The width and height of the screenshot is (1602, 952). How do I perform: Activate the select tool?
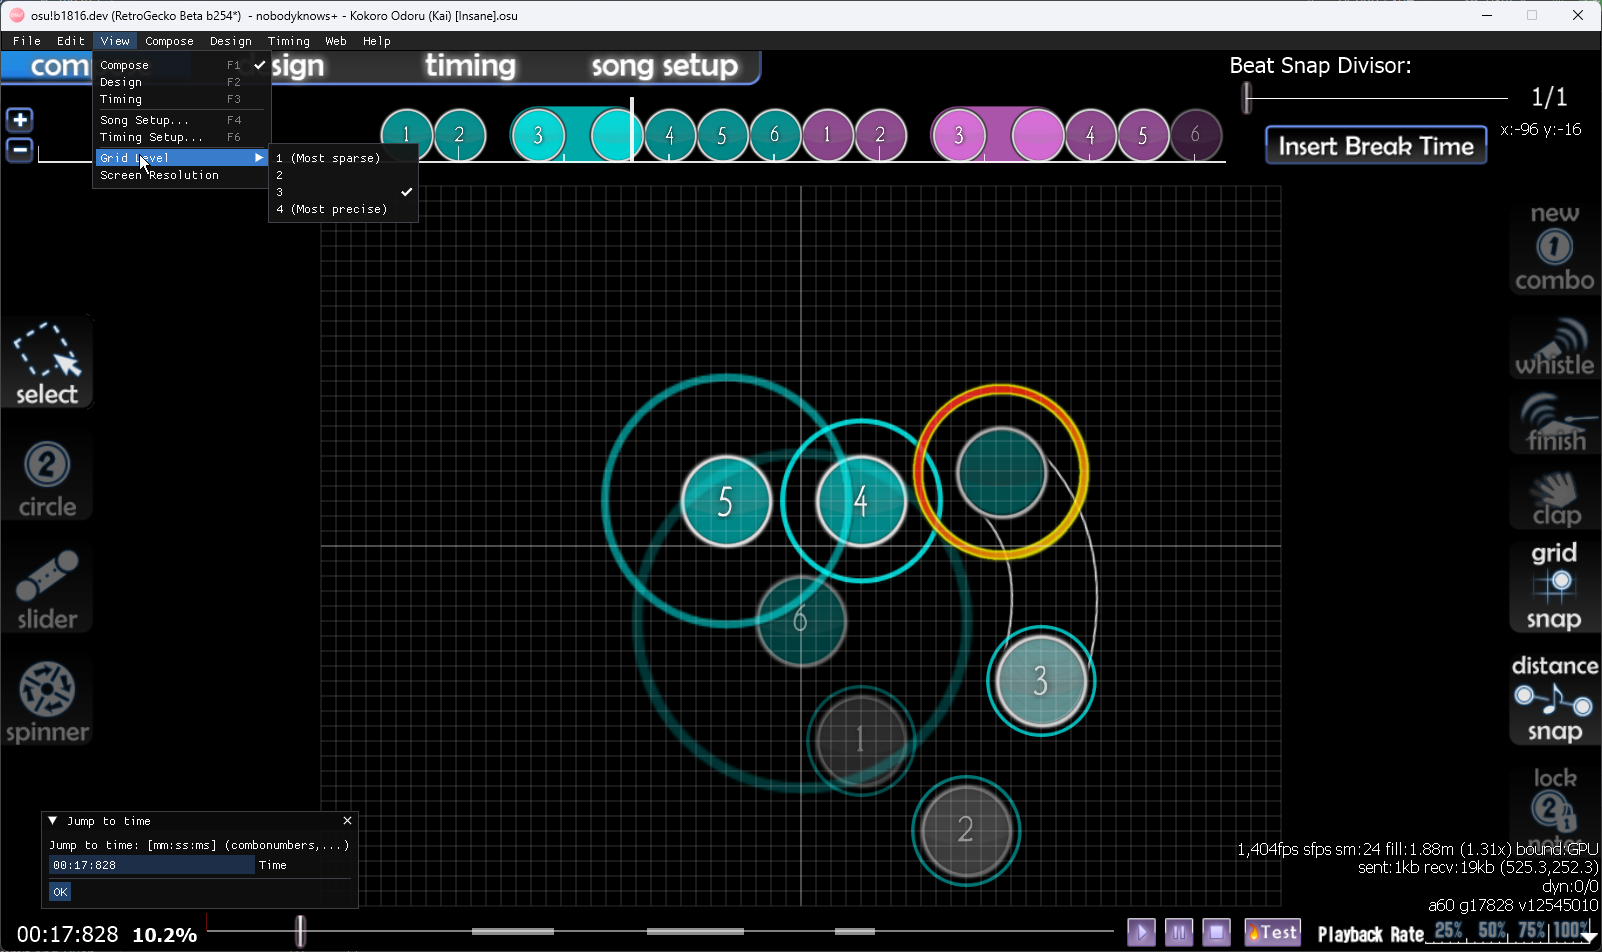click(x=47, y=364)
